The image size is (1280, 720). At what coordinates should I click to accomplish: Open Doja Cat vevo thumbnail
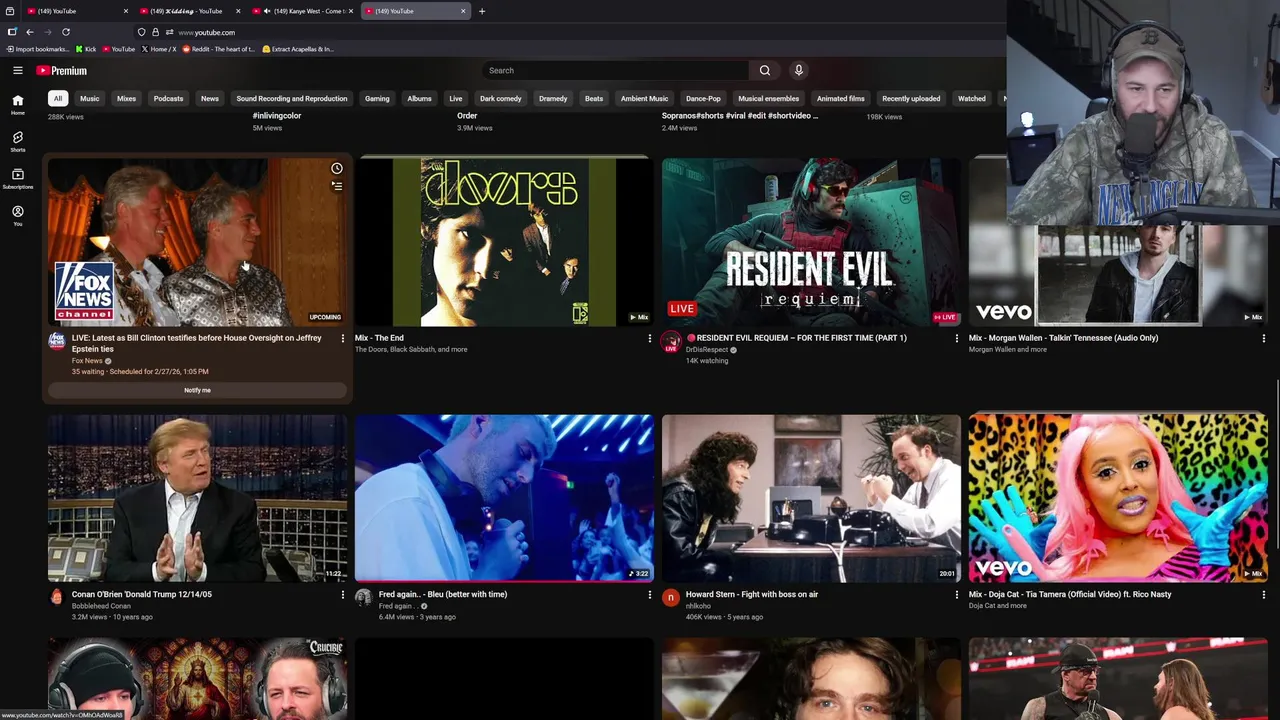click(1118, 498)
